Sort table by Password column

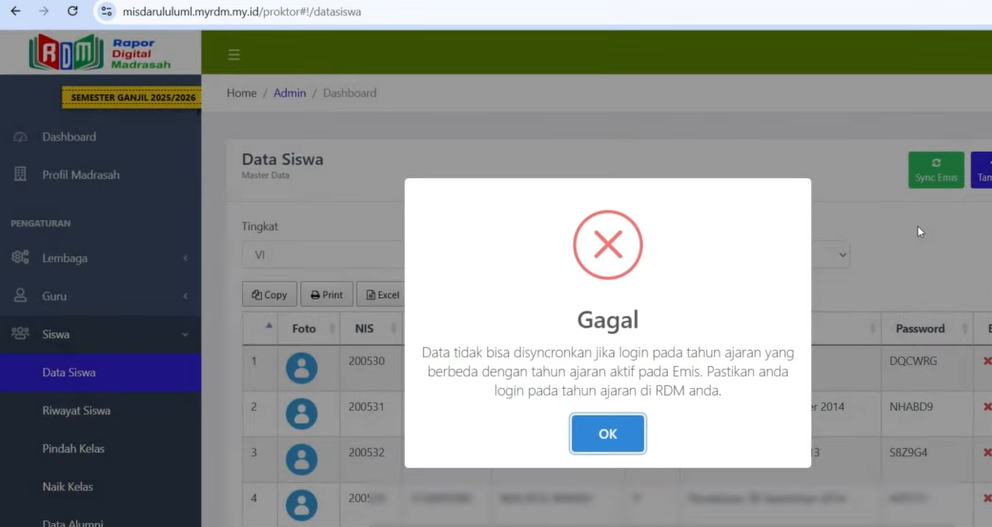tap(927, 328)
